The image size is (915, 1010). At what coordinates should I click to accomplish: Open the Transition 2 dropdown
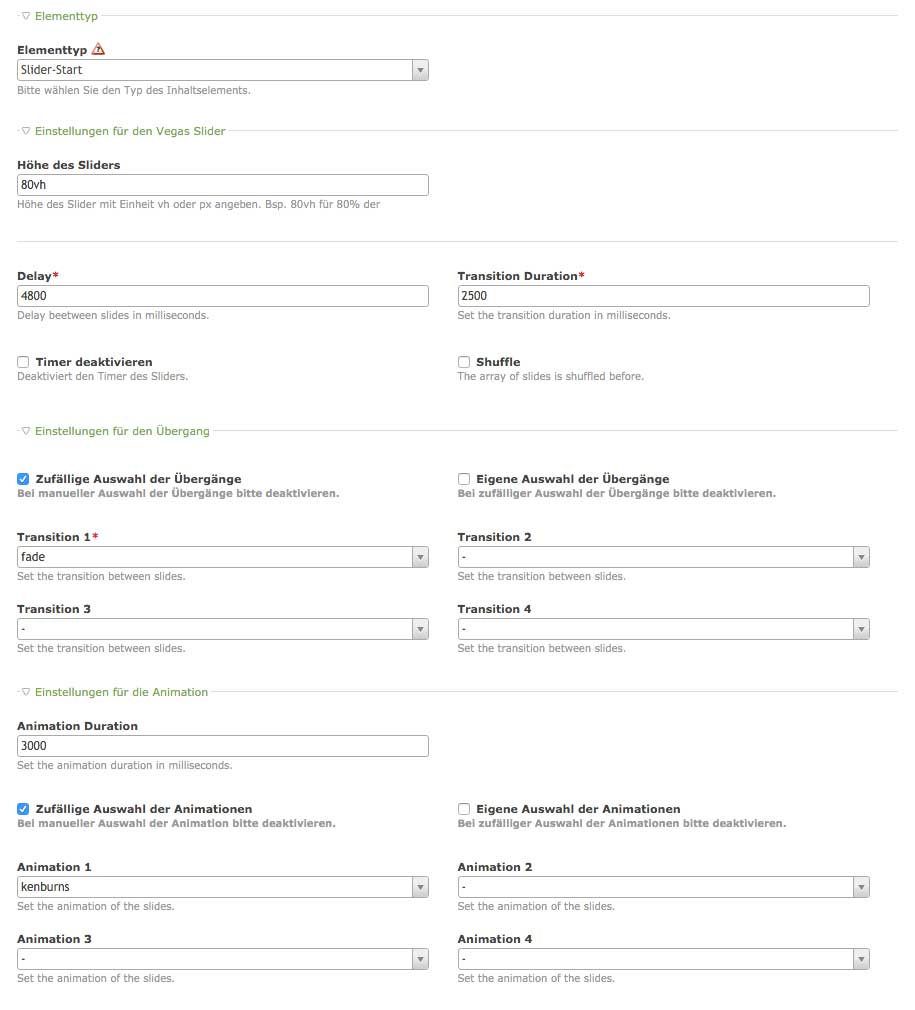coord(663,557)
